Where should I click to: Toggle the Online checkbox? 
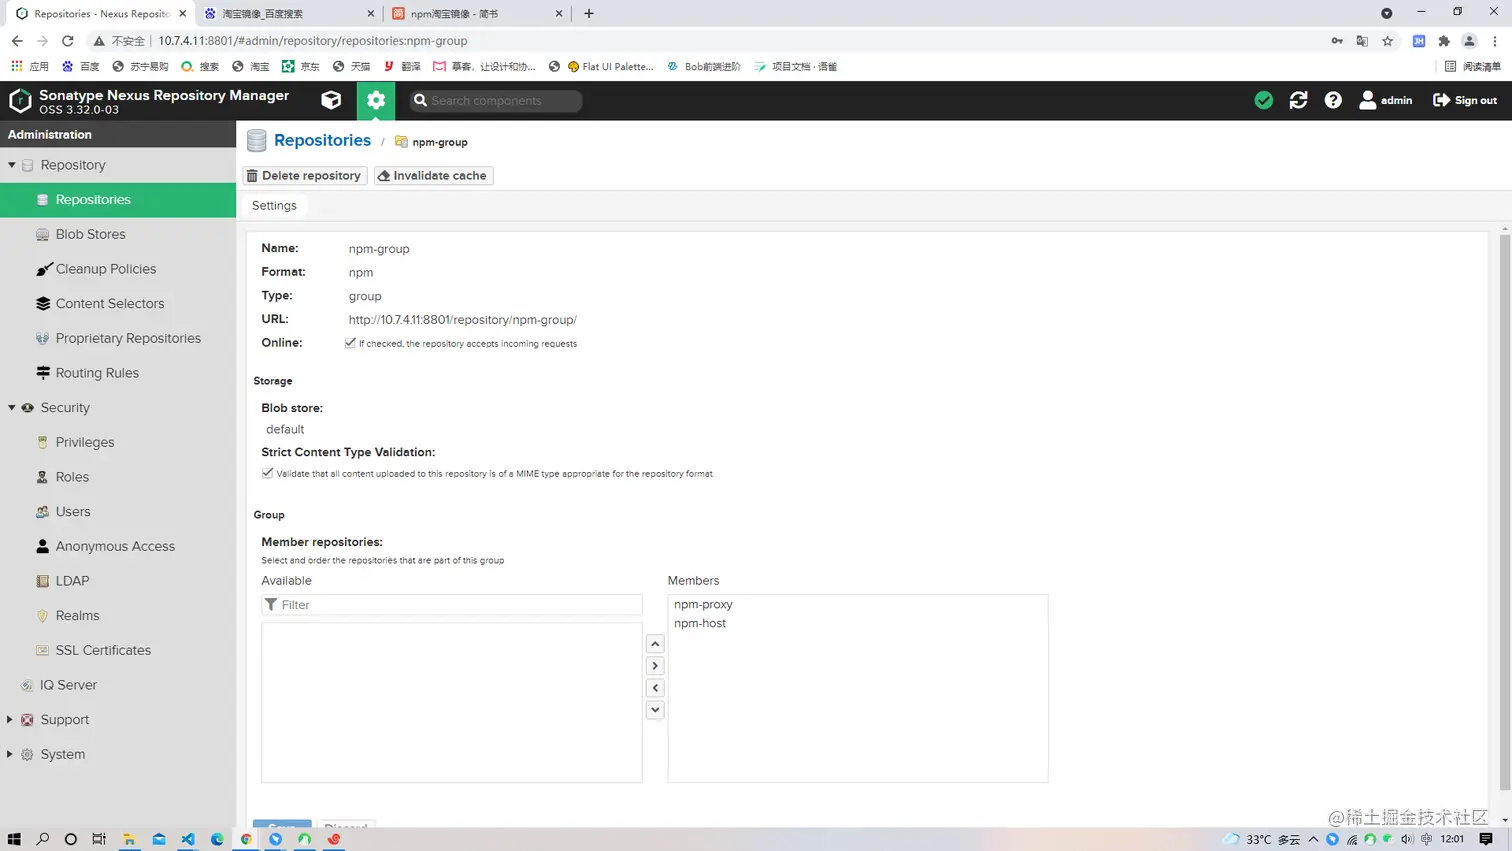[x=350, y=343]
